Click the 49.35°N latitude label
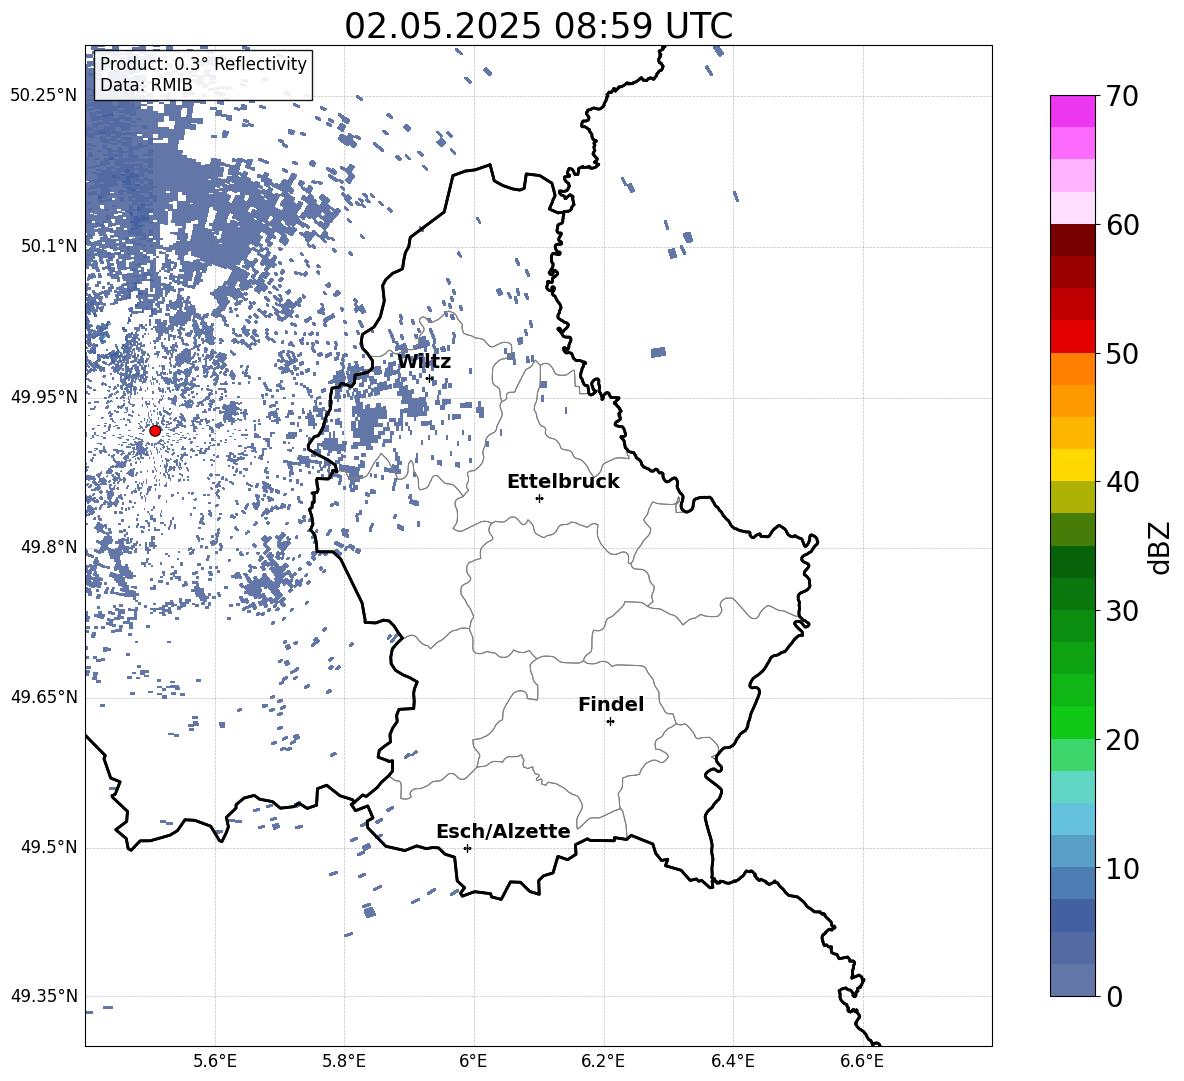 click(x=44, y=996)
